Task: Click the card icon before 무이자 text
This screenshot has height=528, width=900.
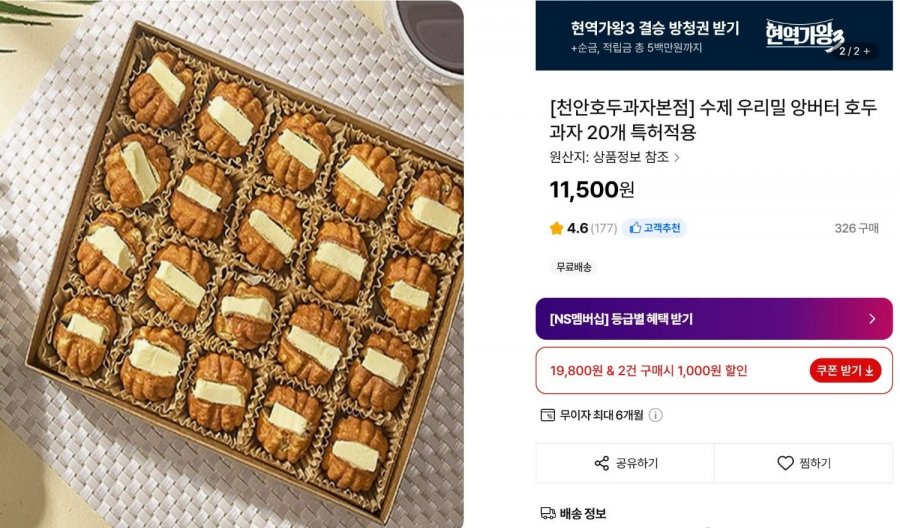Action: tap(547, 415)
